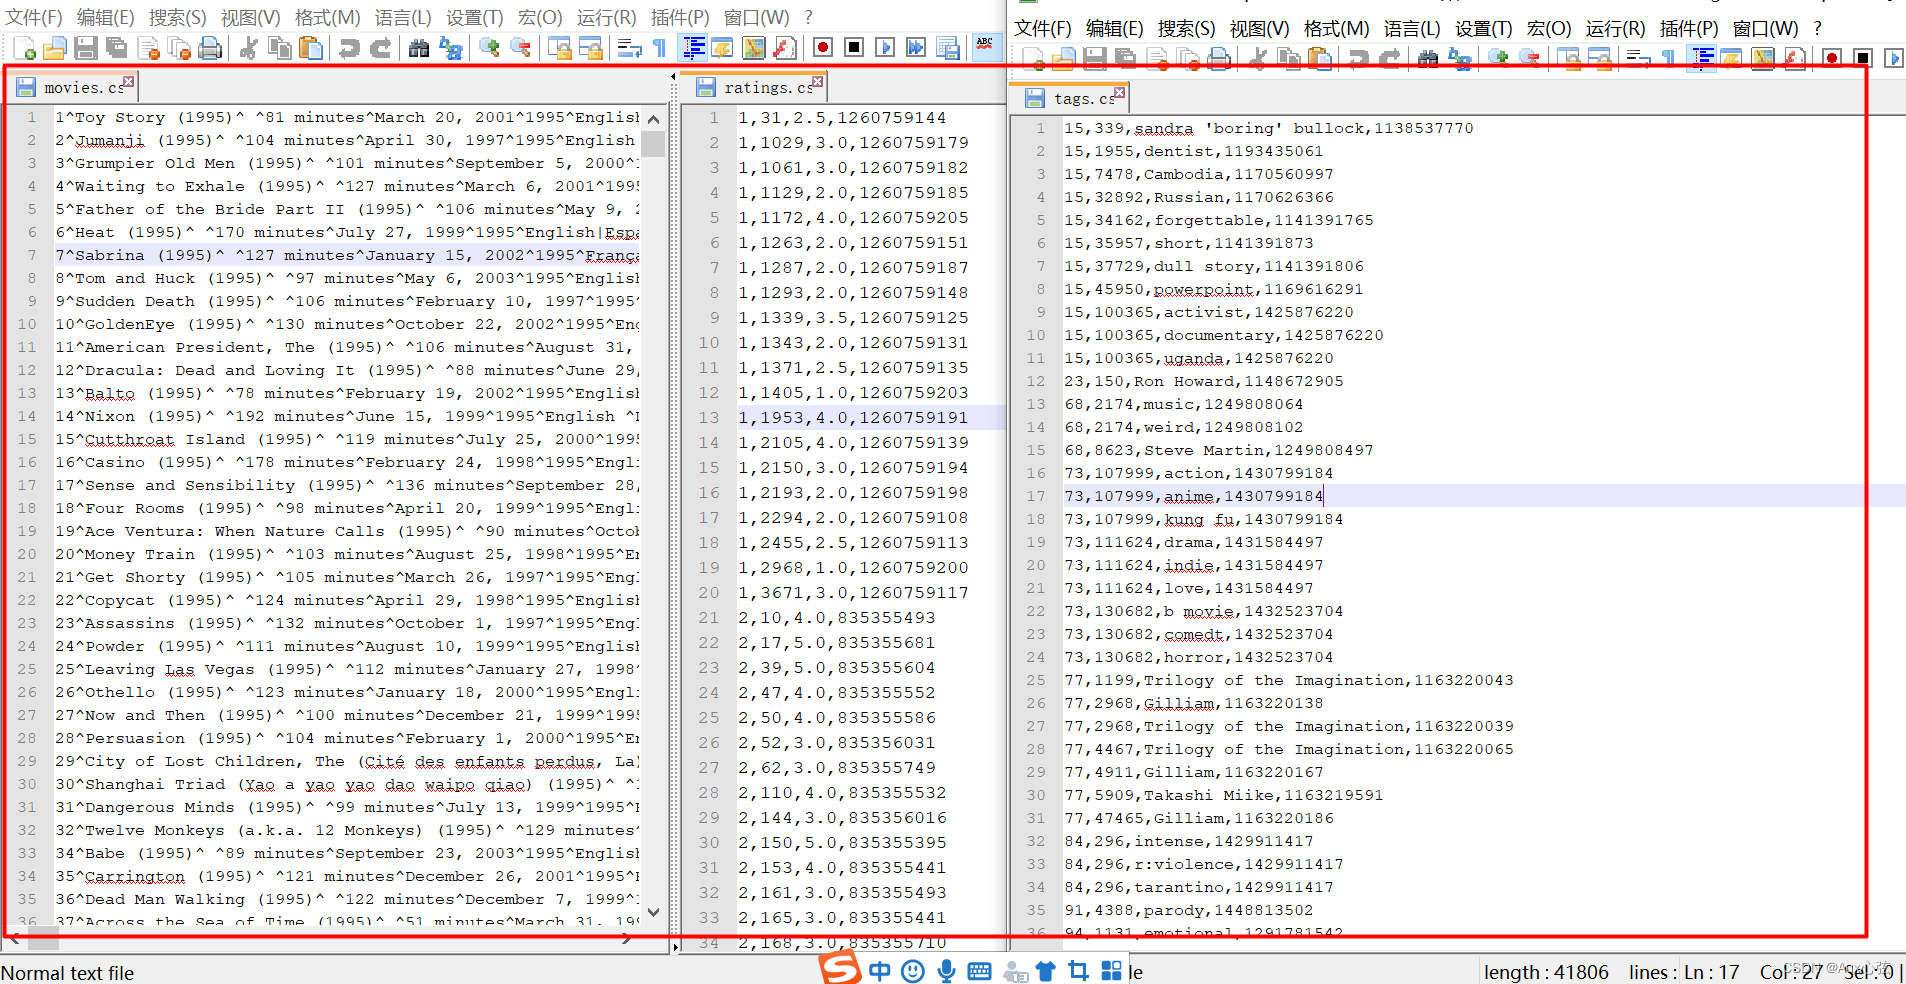Click the Cut scissors icon in left window
1906x984 pixels.
click(249, 48)
